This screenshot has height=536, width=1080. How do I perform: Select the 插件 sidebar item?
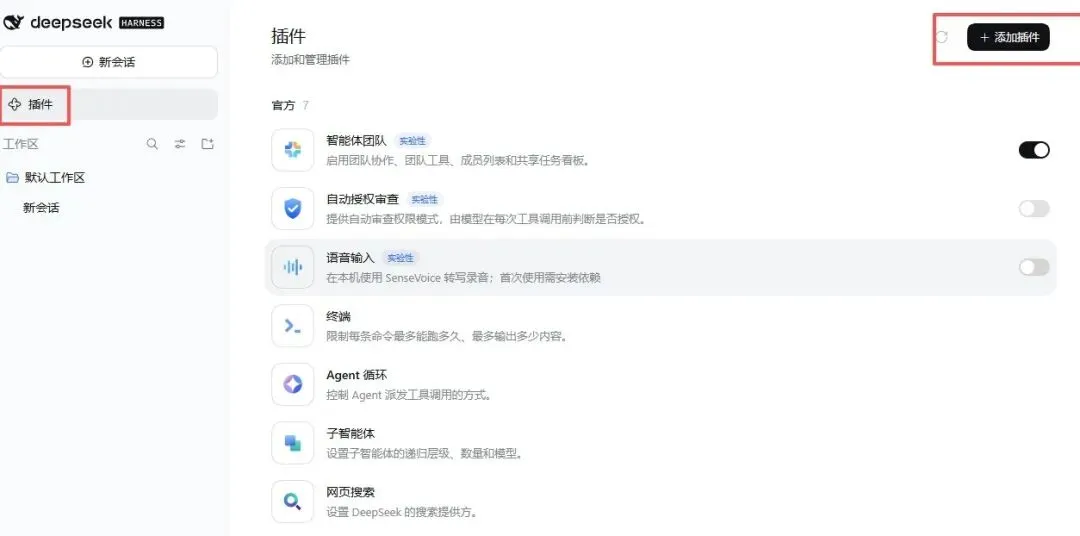[109, 105]
